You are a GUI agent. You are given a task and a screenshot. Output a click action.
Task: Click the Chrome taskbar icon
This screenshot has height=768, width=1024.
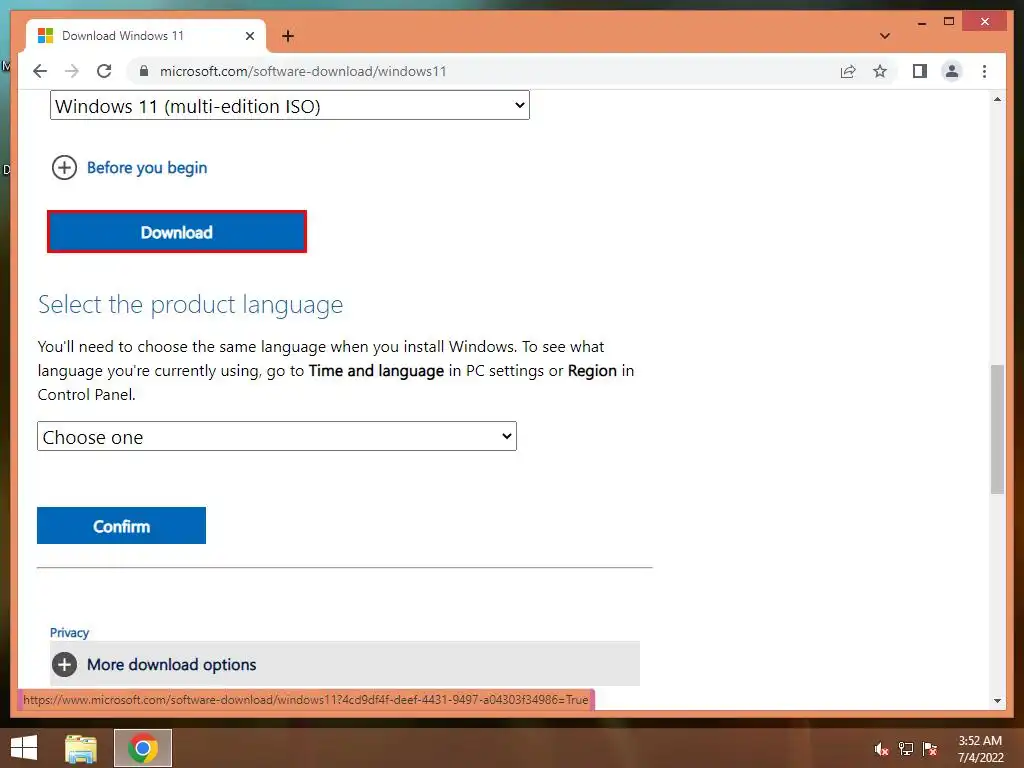pos(143,748)
